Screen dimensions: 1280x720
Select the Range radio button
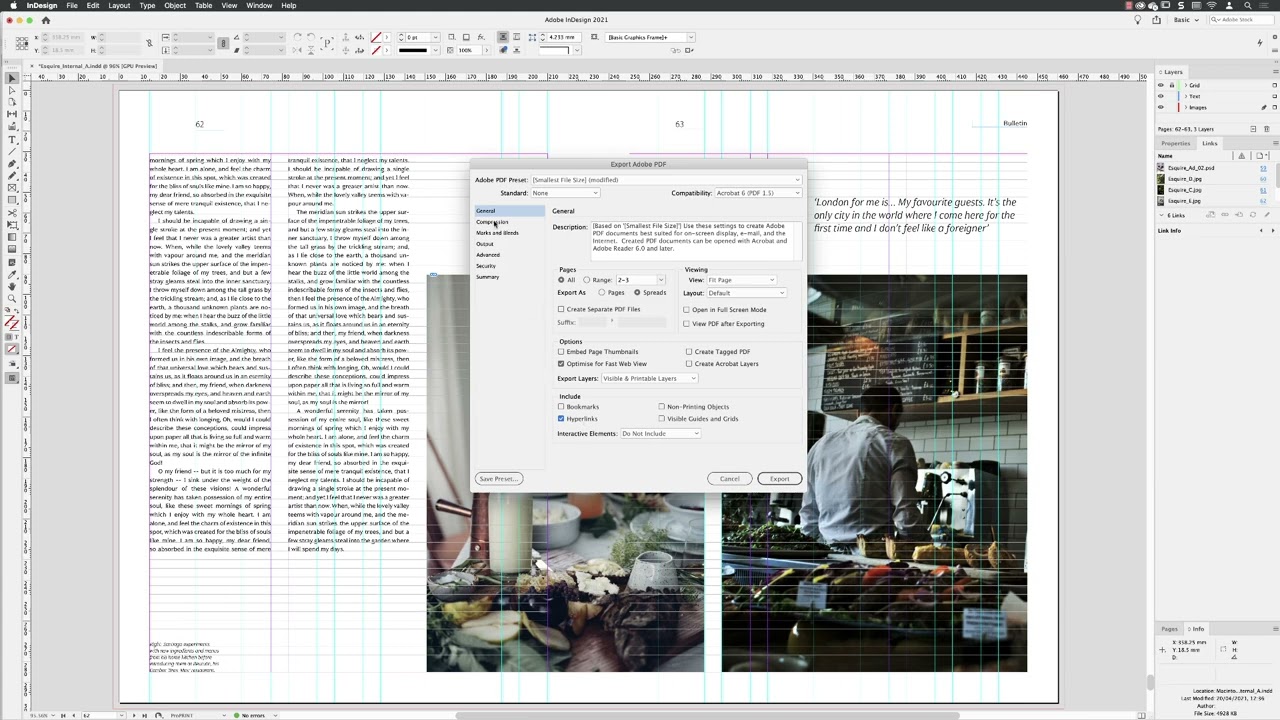[587, 280]
